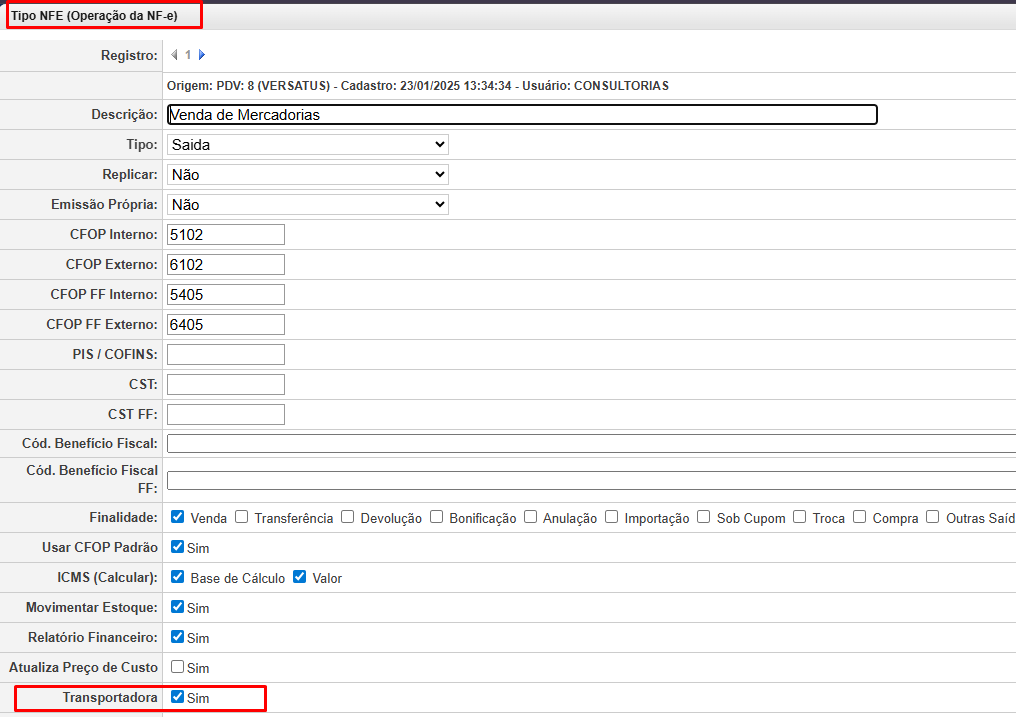This screenshot has width=1016, height=717.
Task: Open the Emissão Própria dropdown
Action: point(307,205)
